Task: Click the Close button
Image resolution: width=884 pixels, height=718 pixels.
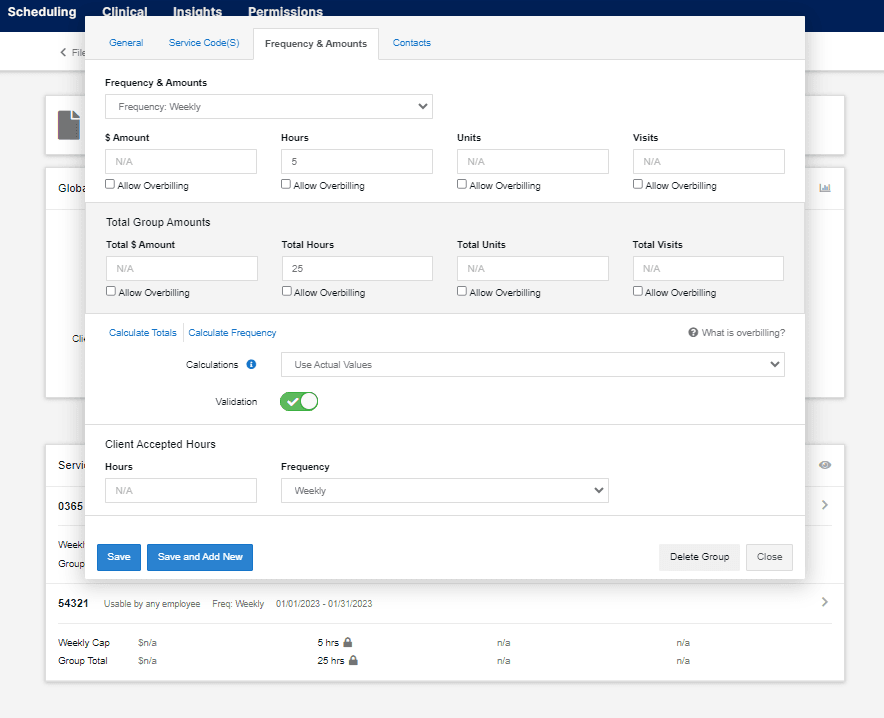Action: tap(769, 557)
